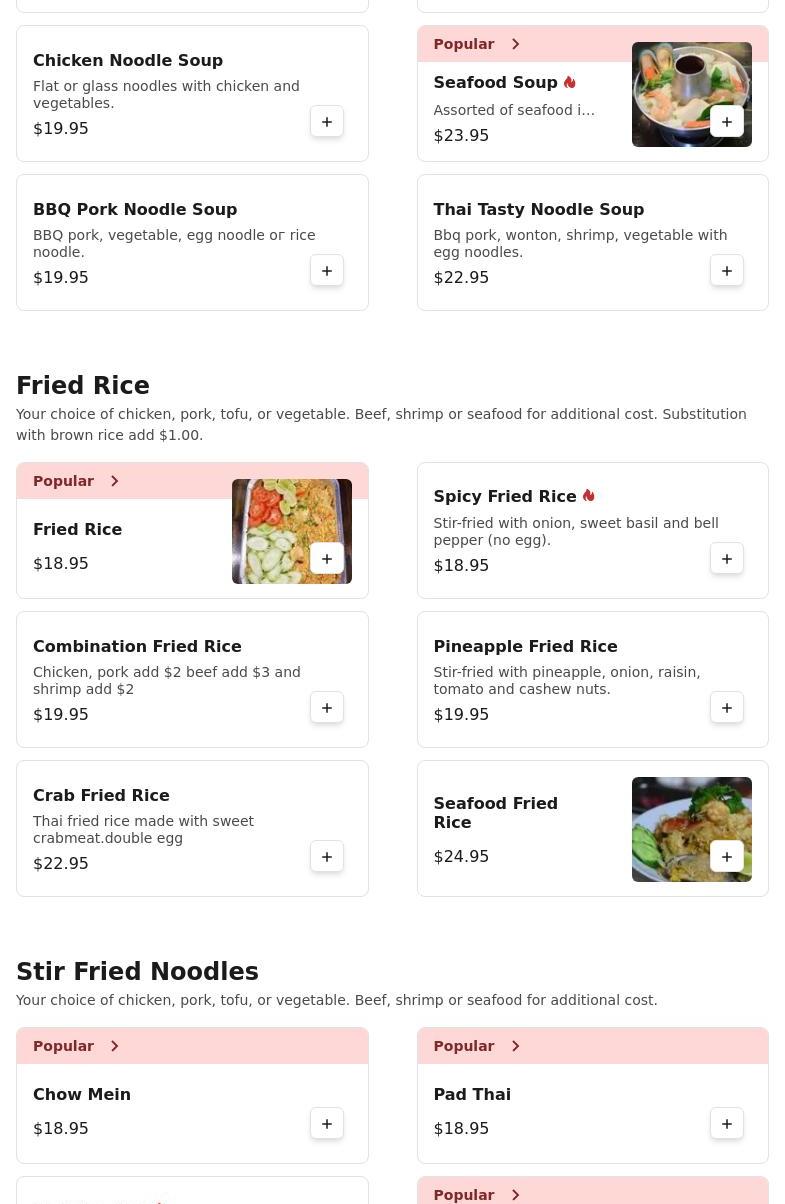The width and height of the screenshot is (785, 1204).
Task: Select the Pineapple Fried Rice title
Action: [x=525, y=646]
